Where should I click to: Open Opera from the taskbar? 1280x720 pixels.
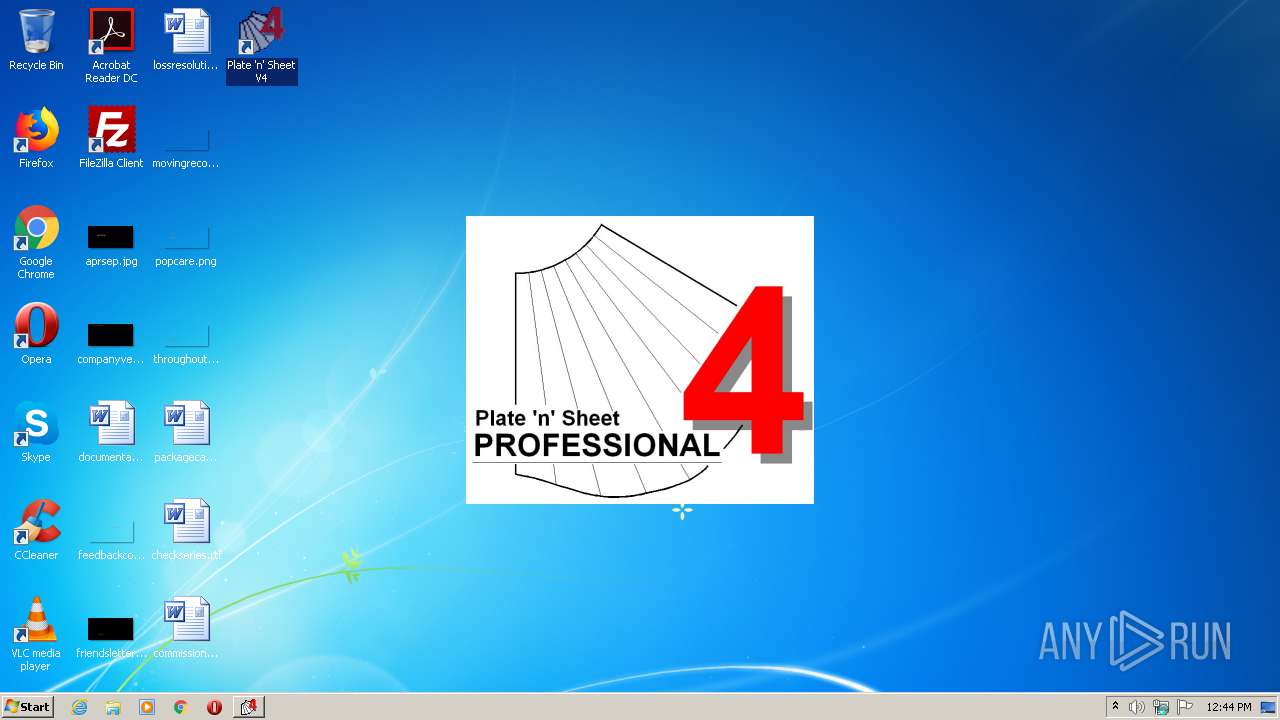214,707
